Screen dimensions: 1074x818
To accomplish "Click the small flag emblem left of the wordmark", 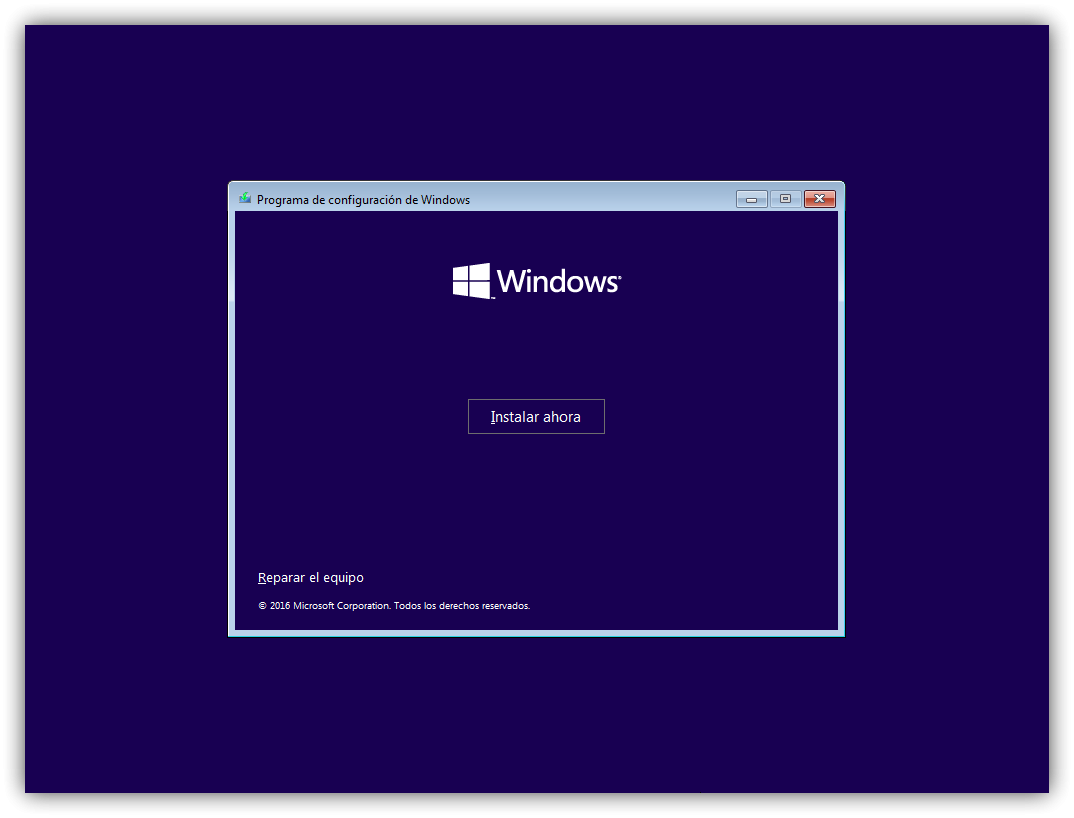I will point(469,281).
